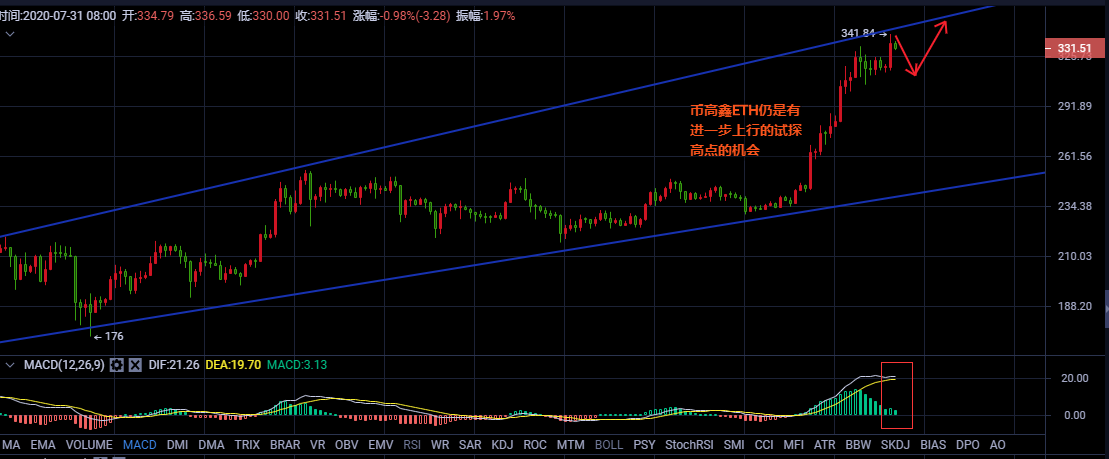
Task: Collapse the MACD indicator panel chevron
Action: coord(9,365)
